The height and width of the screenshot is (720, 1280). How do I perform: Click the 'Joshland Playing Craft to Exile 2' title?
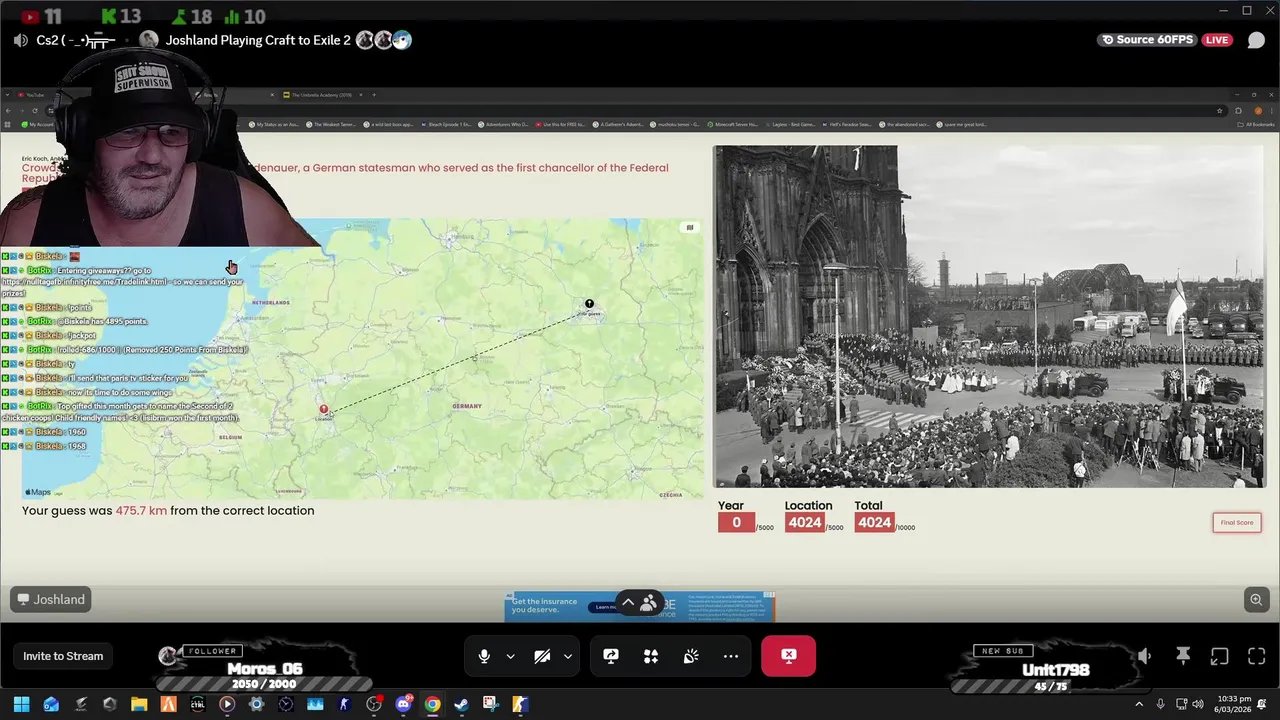point(258,40)
